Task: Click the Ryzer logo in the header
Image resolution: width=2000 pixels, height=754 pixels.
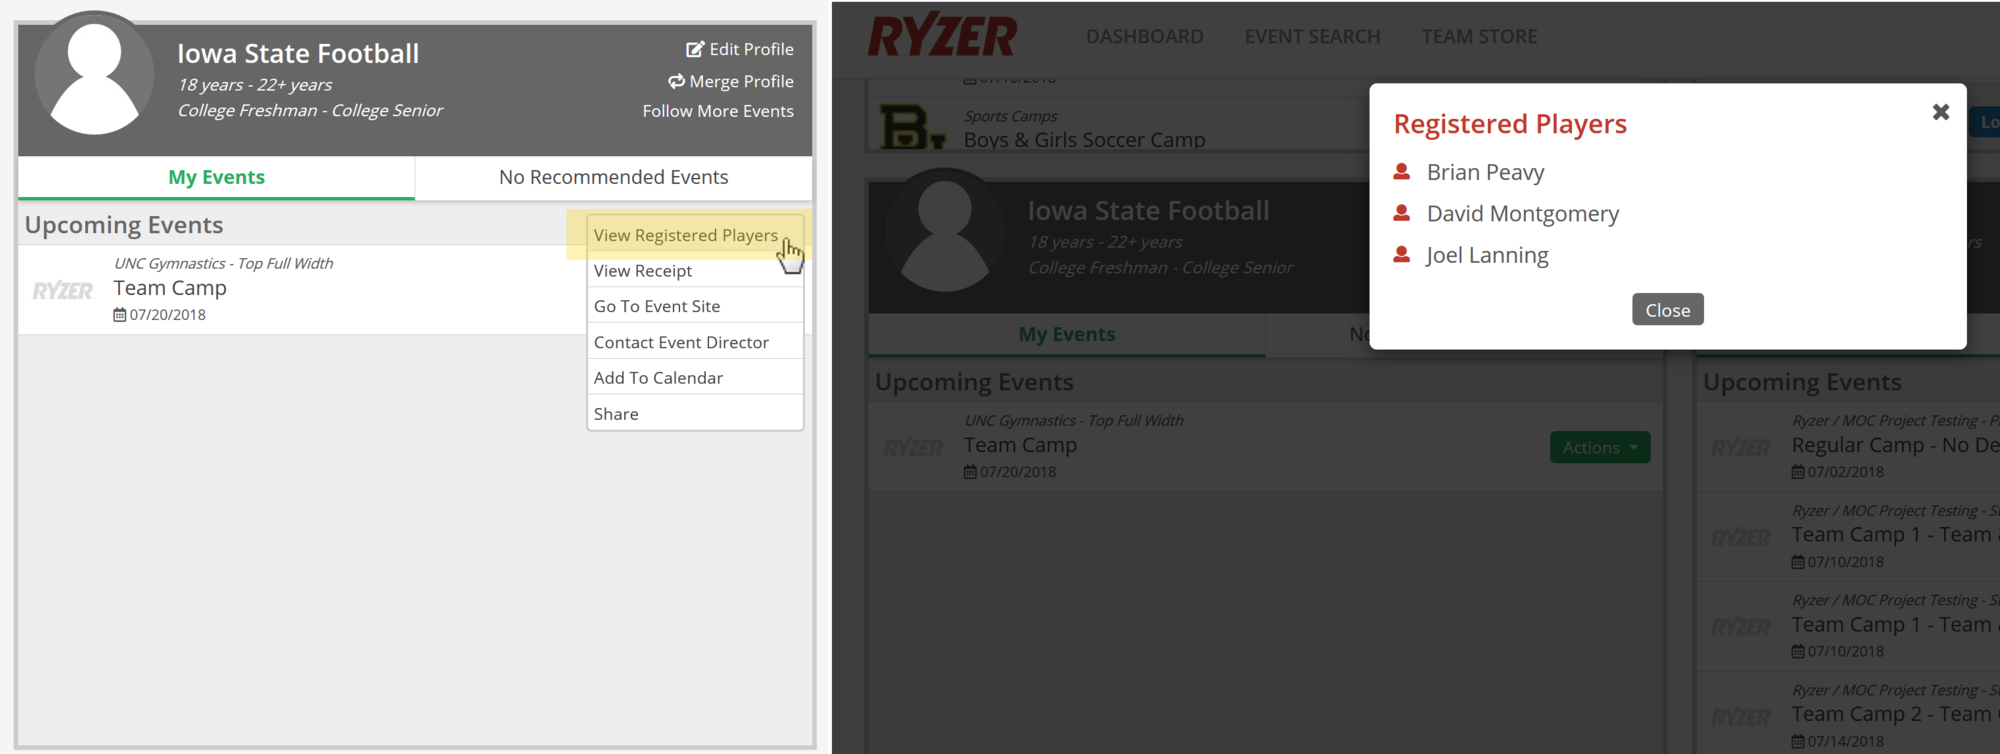Action: pyautogui.click(x=942, y=37)
